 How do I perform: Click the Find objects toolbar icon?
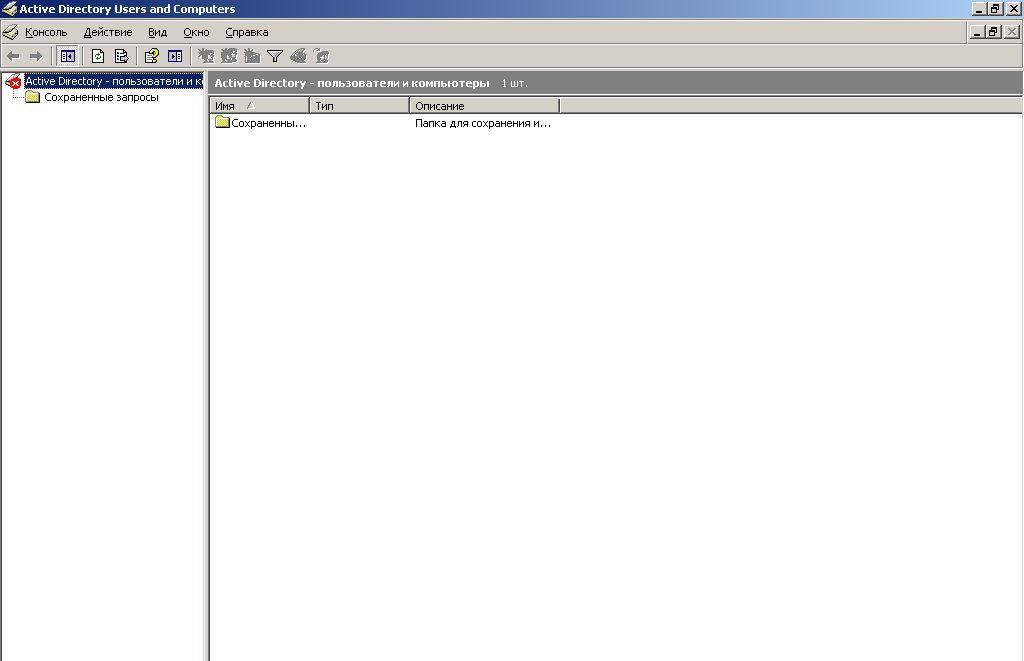pyautogui.click(x=298, y=56)
